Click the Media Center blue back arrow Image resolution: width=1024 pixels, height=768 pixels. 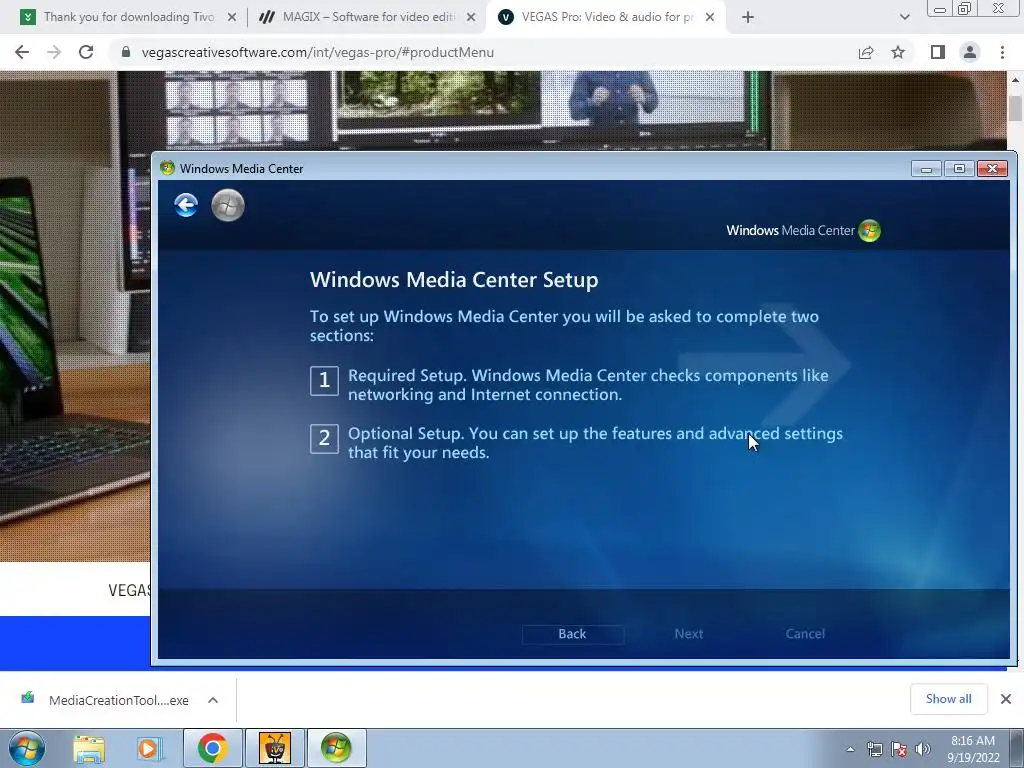pos(186,205)
